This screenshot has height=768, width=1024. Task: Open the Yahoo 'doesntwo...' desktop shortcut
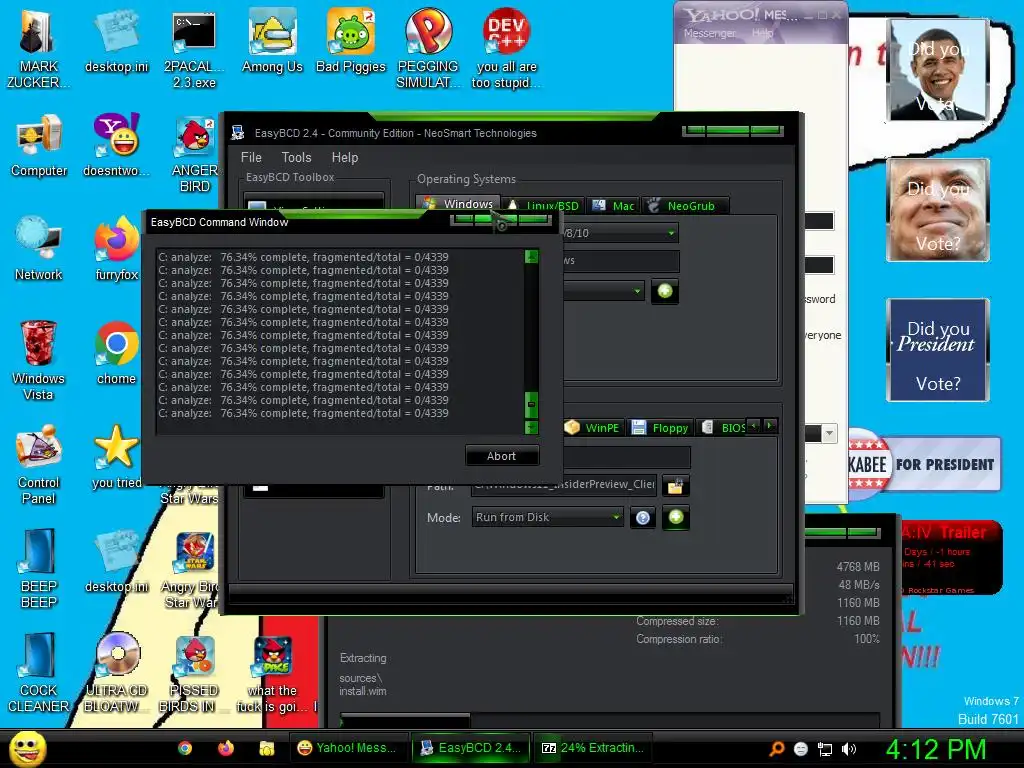click(x=116, y=145)
